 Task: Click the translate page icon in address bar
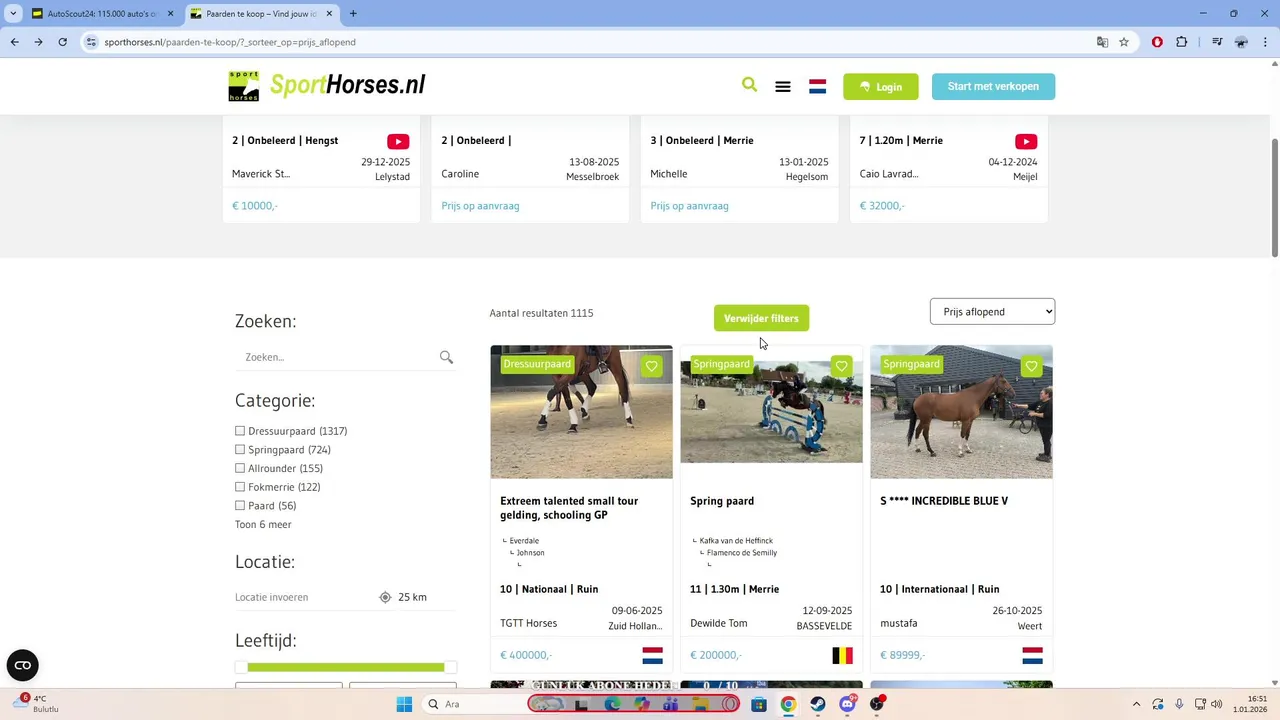[x=1102, y=42]
